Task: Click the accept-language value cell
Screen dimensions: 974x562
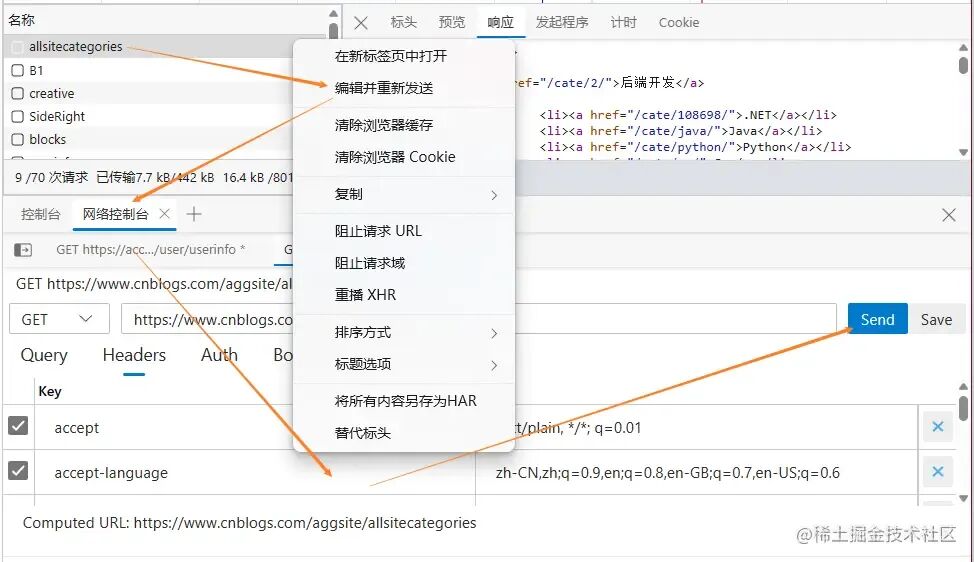Action: pos(696,473)
